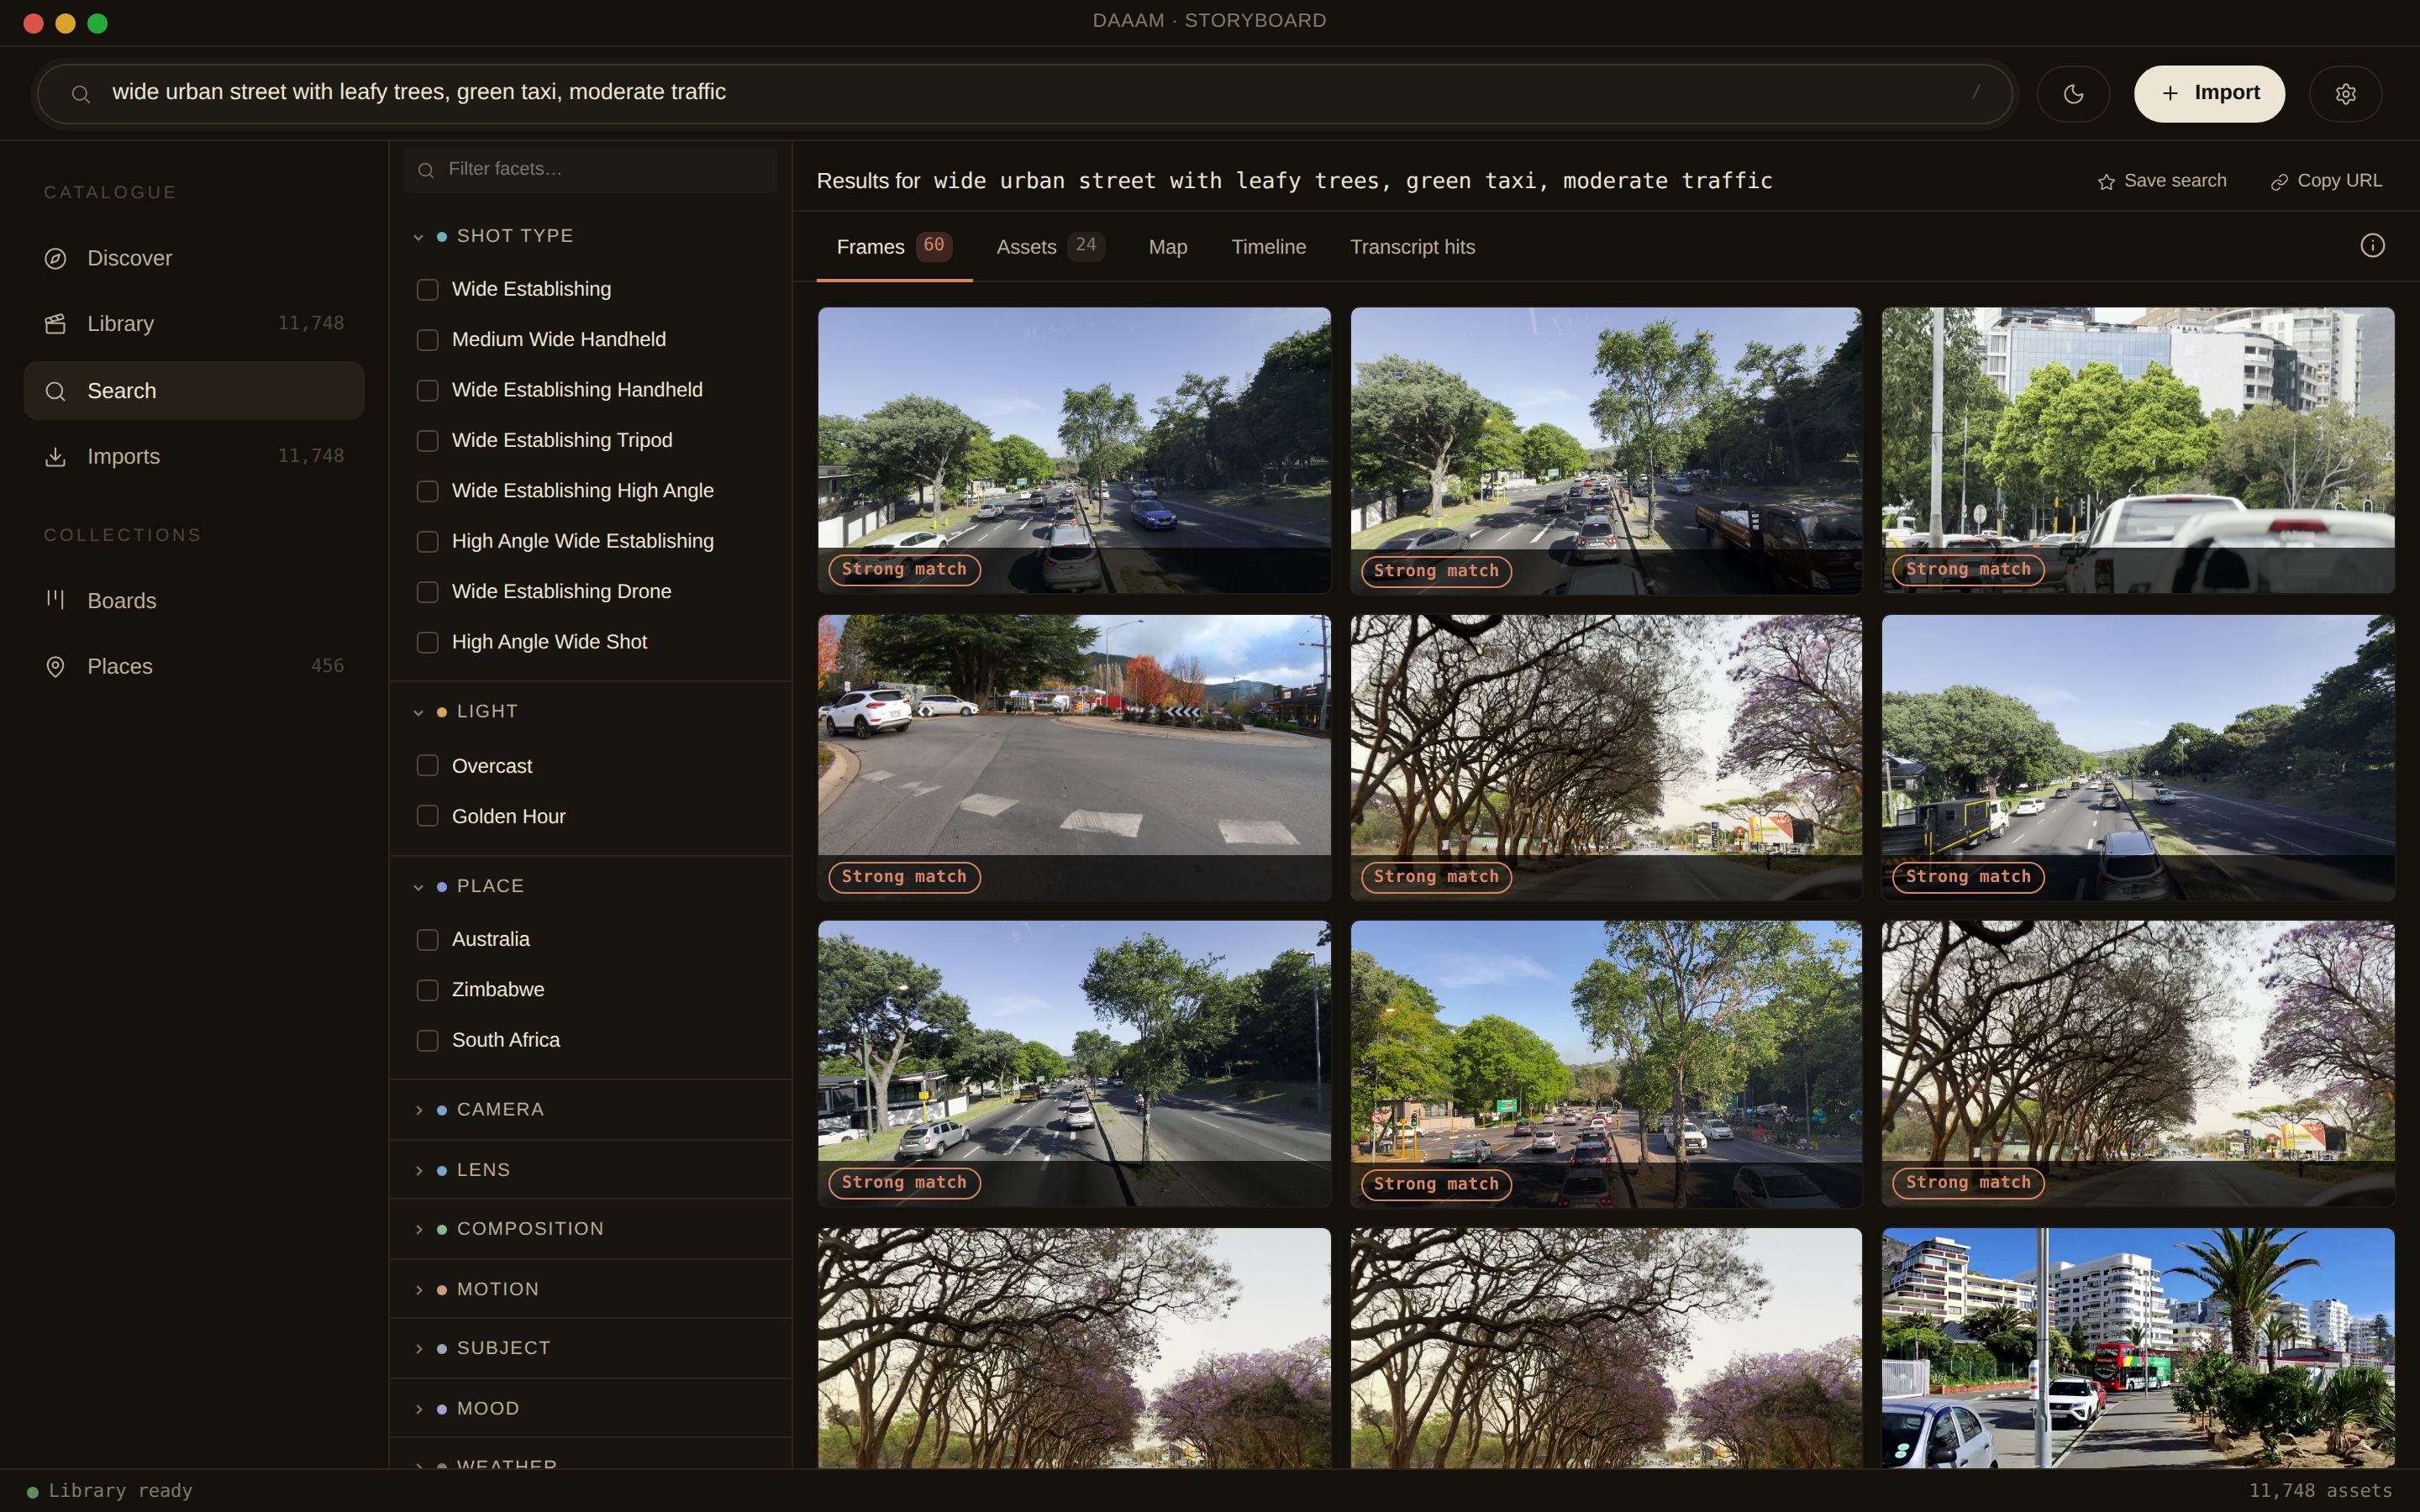
Task: Open settings via the gear icon
Action: [x=2345, y=94]
